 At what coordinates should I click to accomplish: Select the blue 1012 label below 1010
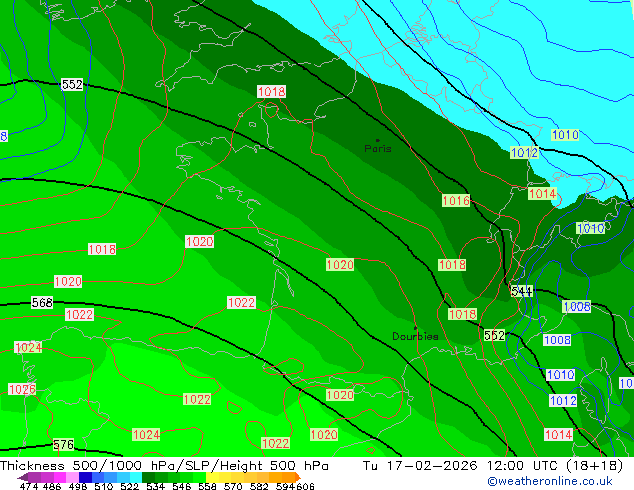pyautogui.click(x=524, y=152)
